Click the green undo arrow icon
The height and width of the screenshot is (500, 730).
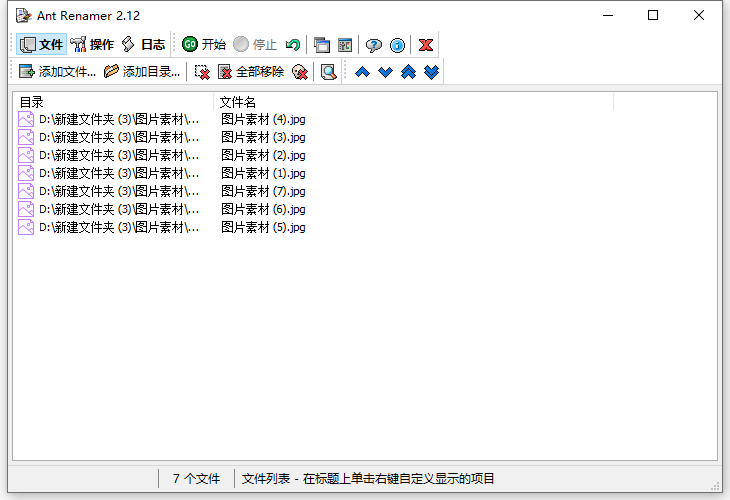point(293,45)
